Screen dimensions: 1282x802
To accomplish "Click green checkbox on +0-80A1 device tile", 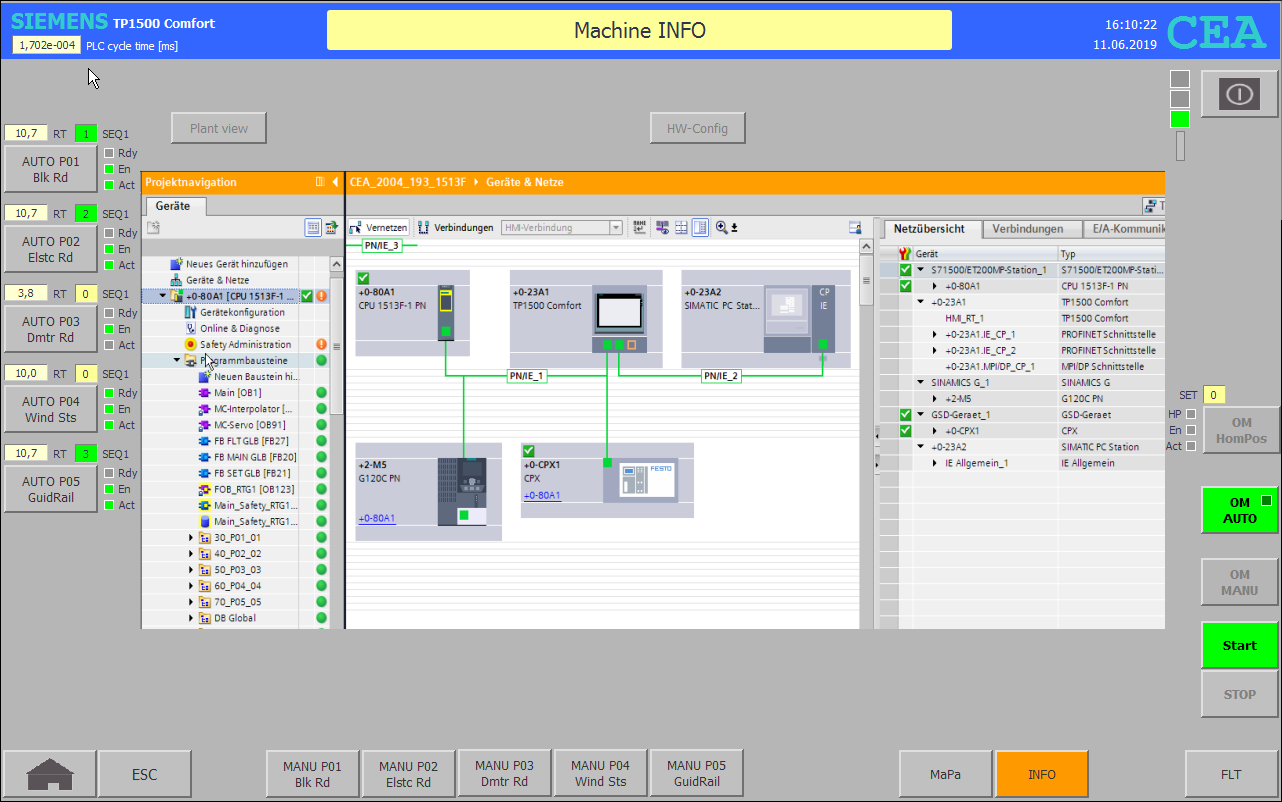I will (x=364, y=278).
